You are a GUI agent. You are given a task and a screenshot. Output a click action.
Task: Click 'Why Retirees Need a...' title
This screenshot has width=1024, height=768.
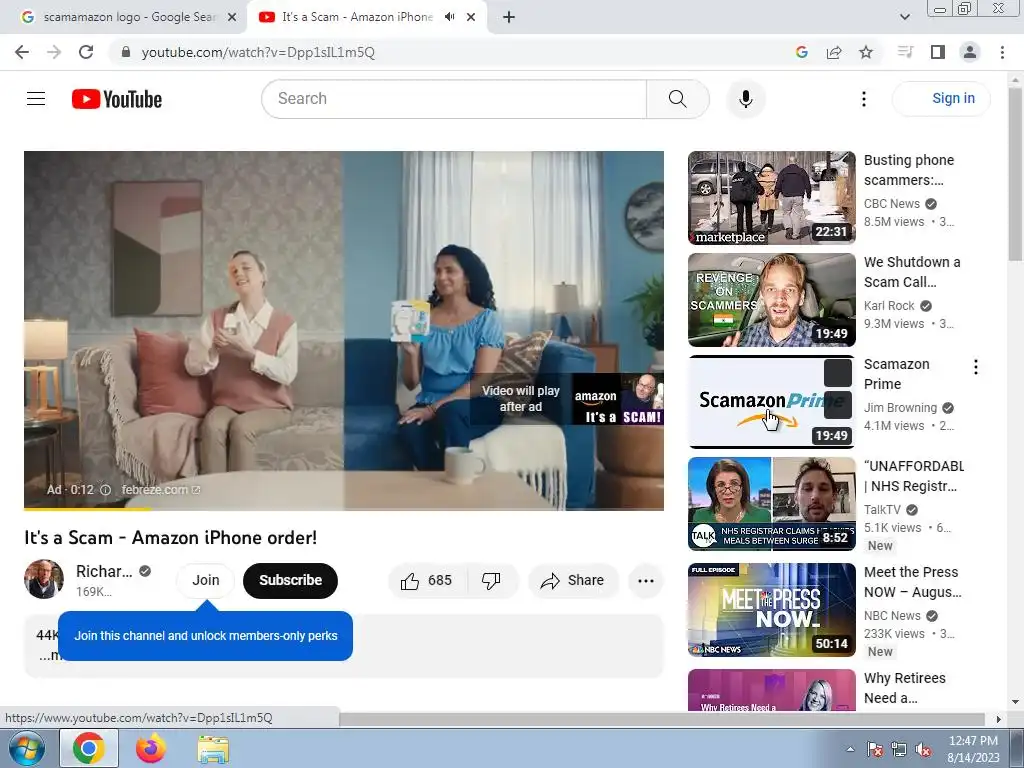[904, 688]
